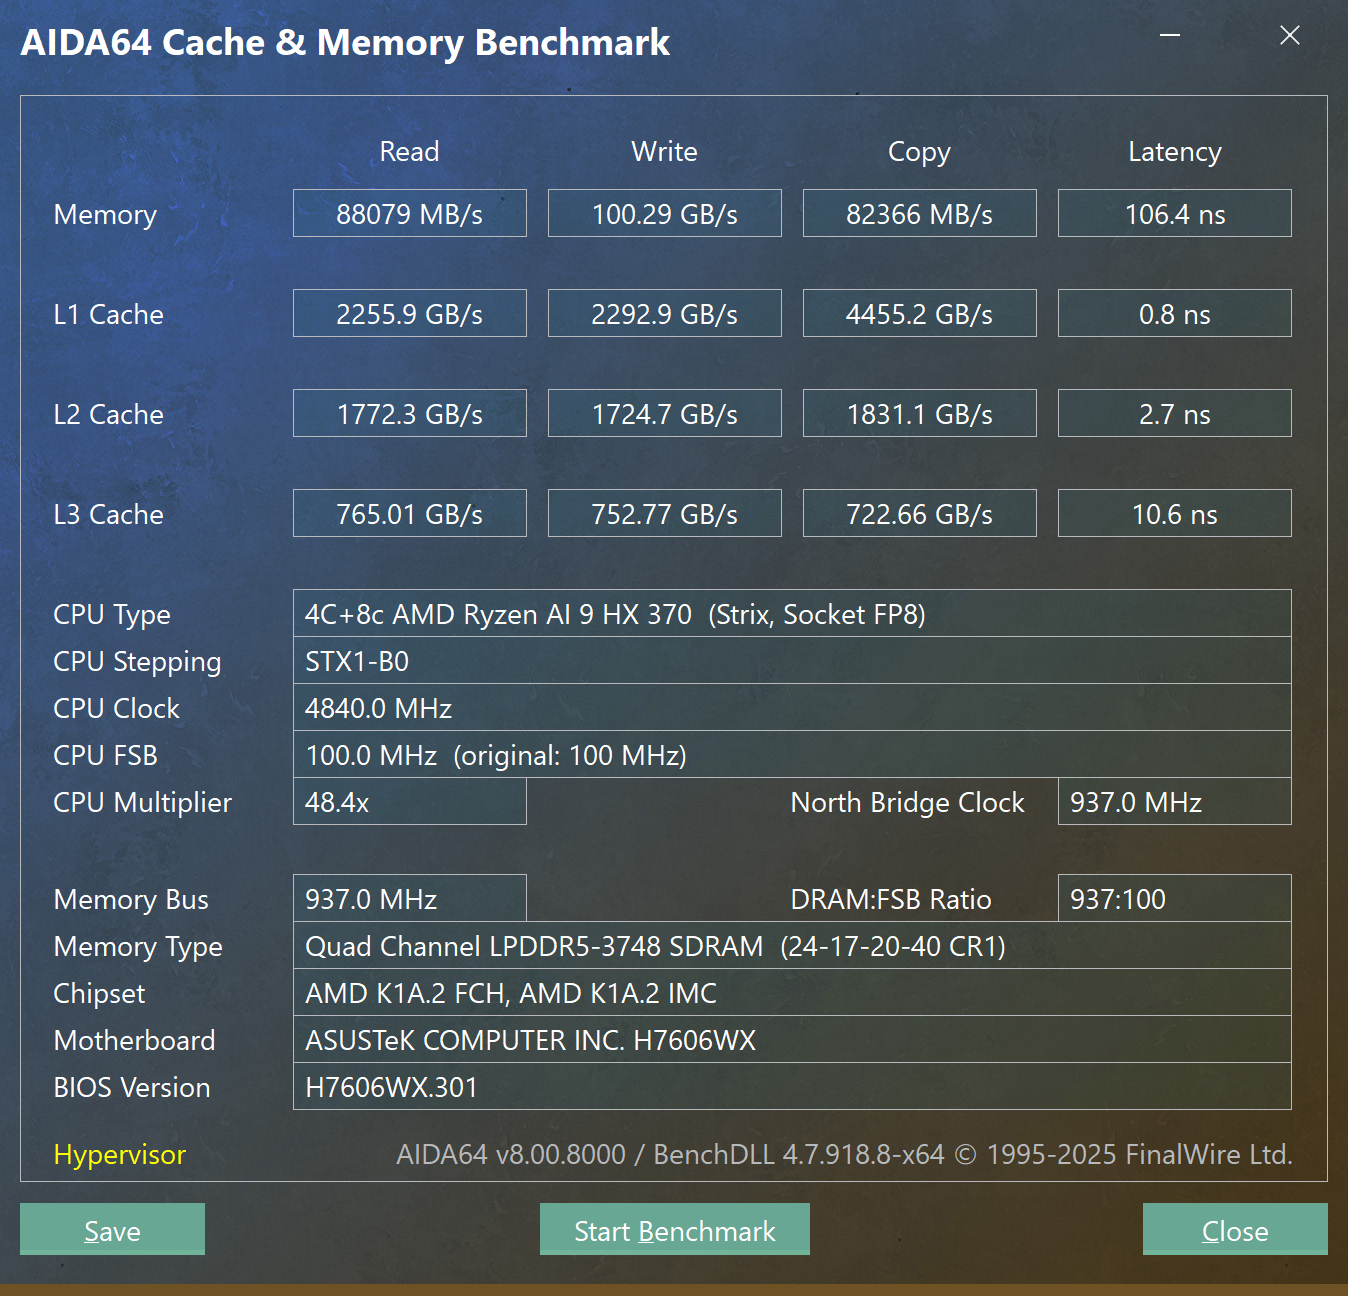1348x1296 pixels.
Task: Select the Memory Read 88079 MB/s field
Action: click(x=410, y=213)
